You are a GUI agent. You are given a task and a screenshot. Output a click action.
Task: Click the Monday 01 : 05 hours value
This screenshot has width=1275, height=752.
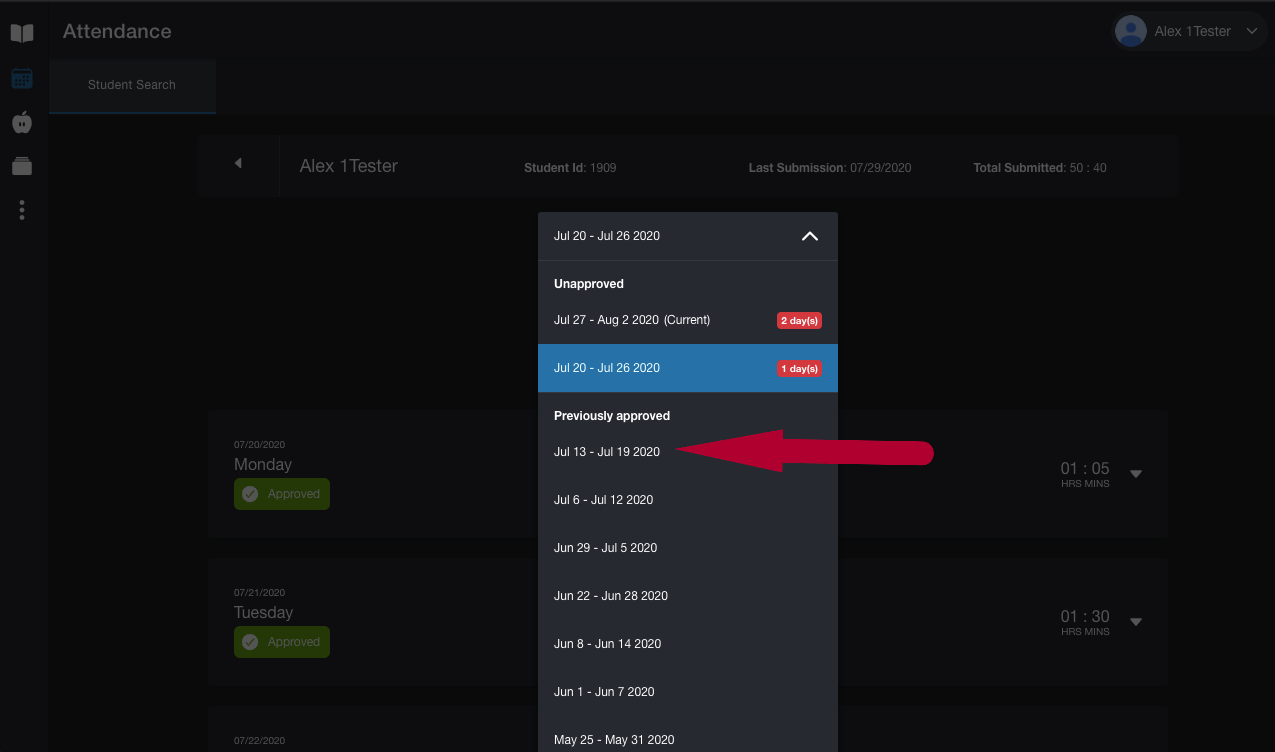(x=1085, y=469)
